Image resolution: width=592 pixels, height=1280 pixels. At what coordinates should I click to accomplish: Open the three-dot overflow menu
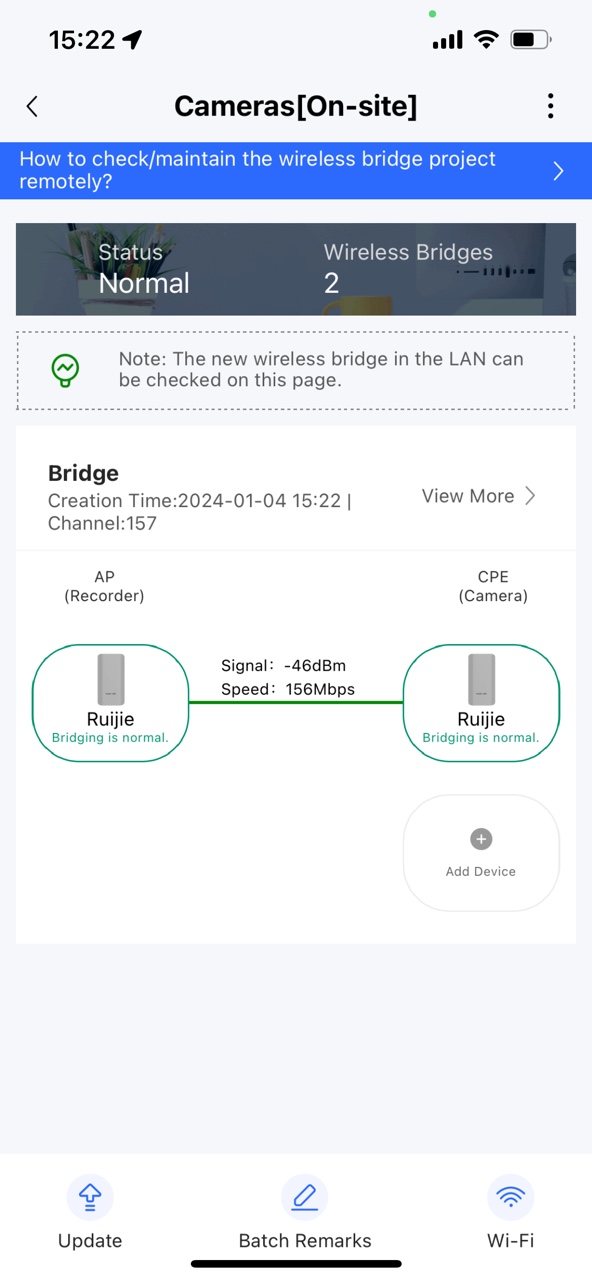point(550,106)
